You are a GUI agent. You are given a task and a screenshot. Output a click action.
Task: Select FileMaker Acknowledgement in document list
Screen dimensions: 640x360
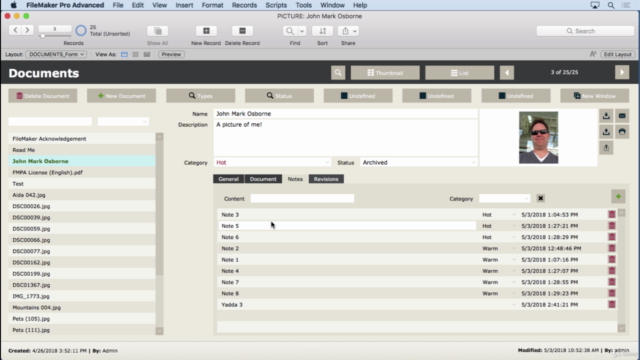coord(82,139)
